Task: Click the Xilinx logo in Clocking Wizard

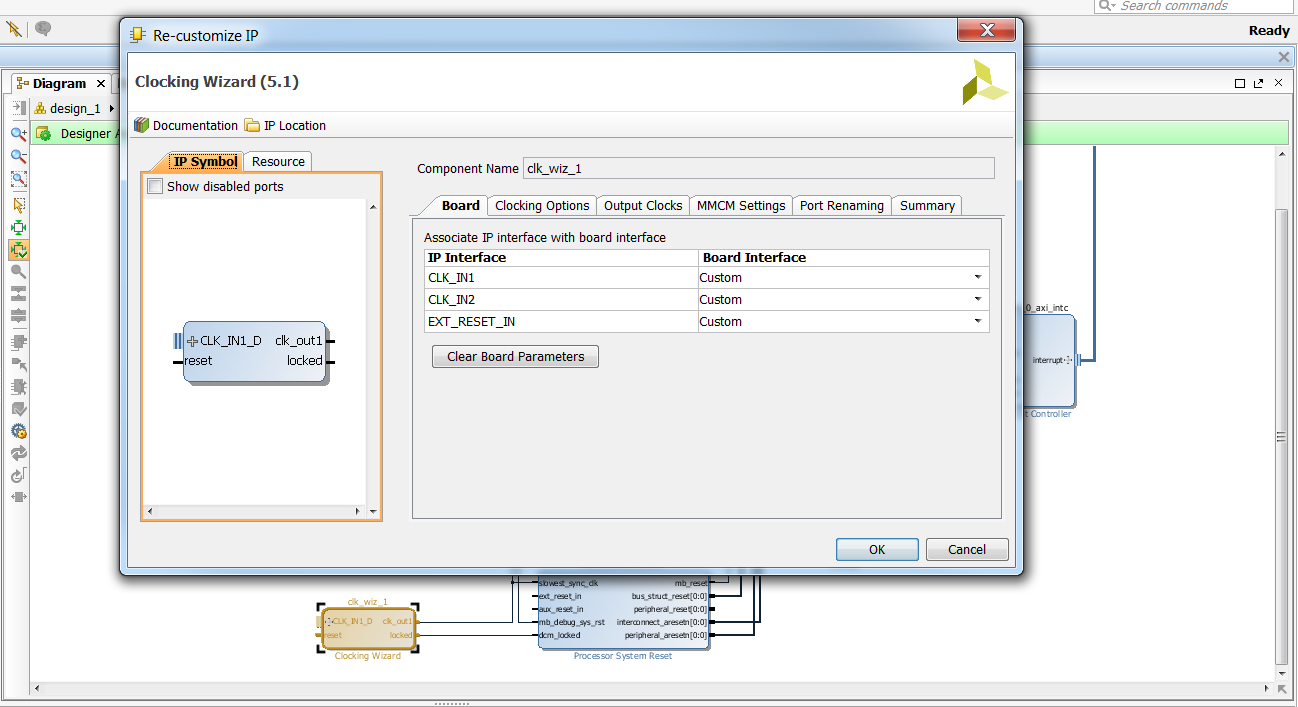Action: [x=985, y=82]
